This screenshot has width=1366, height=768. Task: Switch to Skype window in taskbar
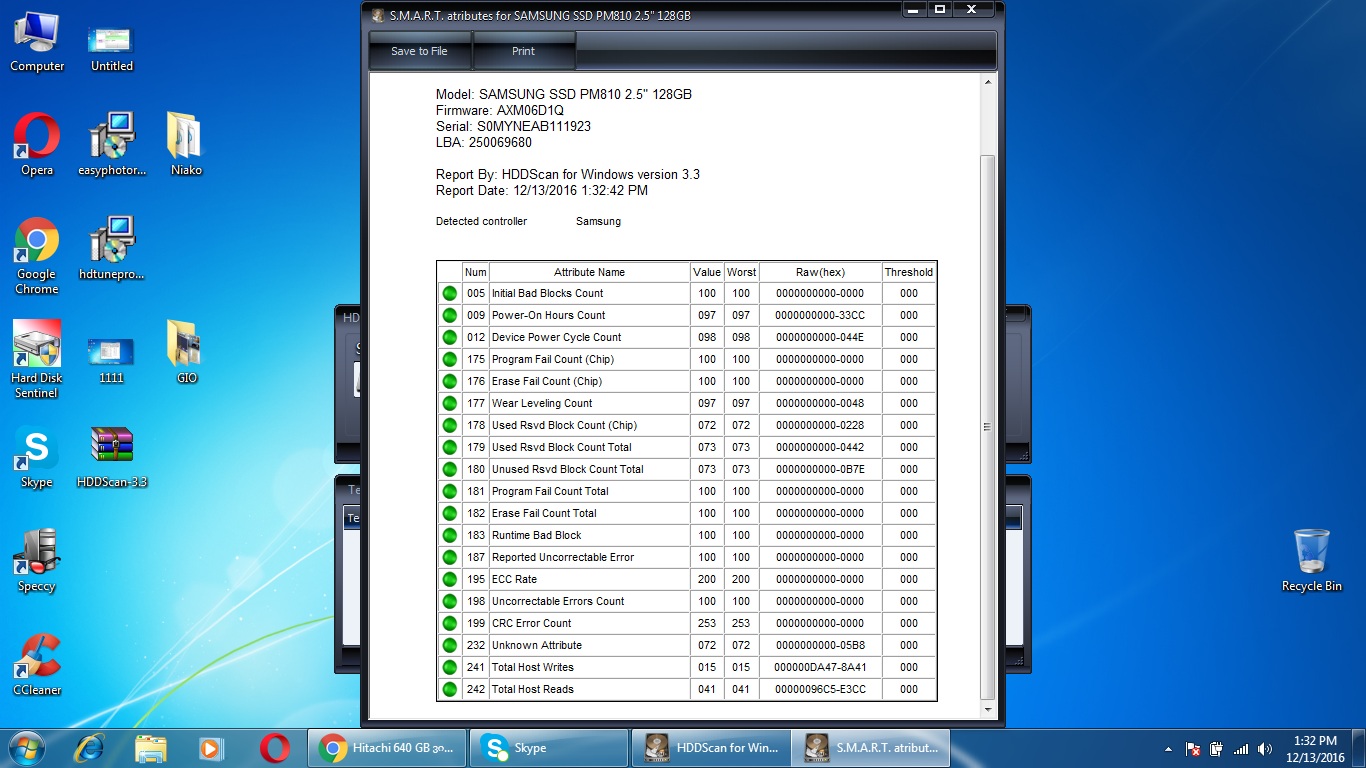pyautogui.click(x=549, y=747)
